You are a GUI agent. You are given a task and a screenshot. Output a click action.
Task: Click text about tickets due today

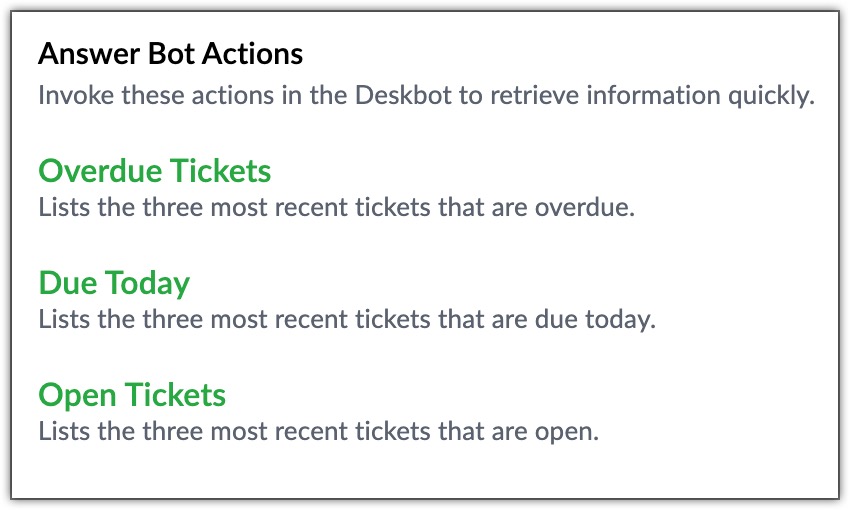coord(347,320)
